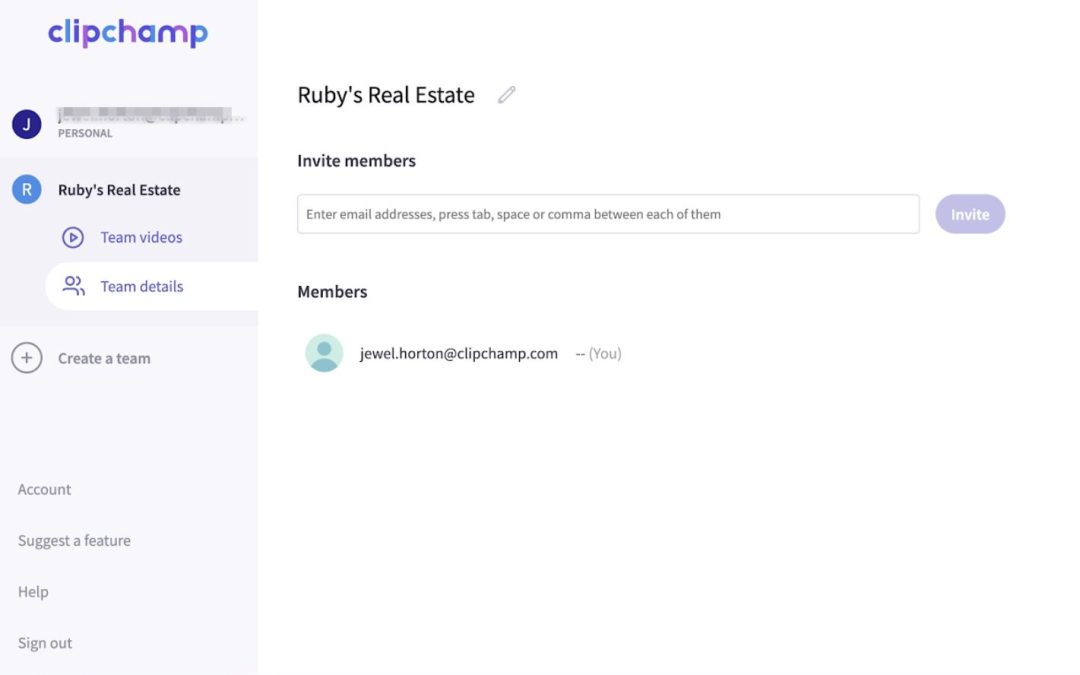
Task: Focus the invite email addresses field
Action: coord(608,214)
